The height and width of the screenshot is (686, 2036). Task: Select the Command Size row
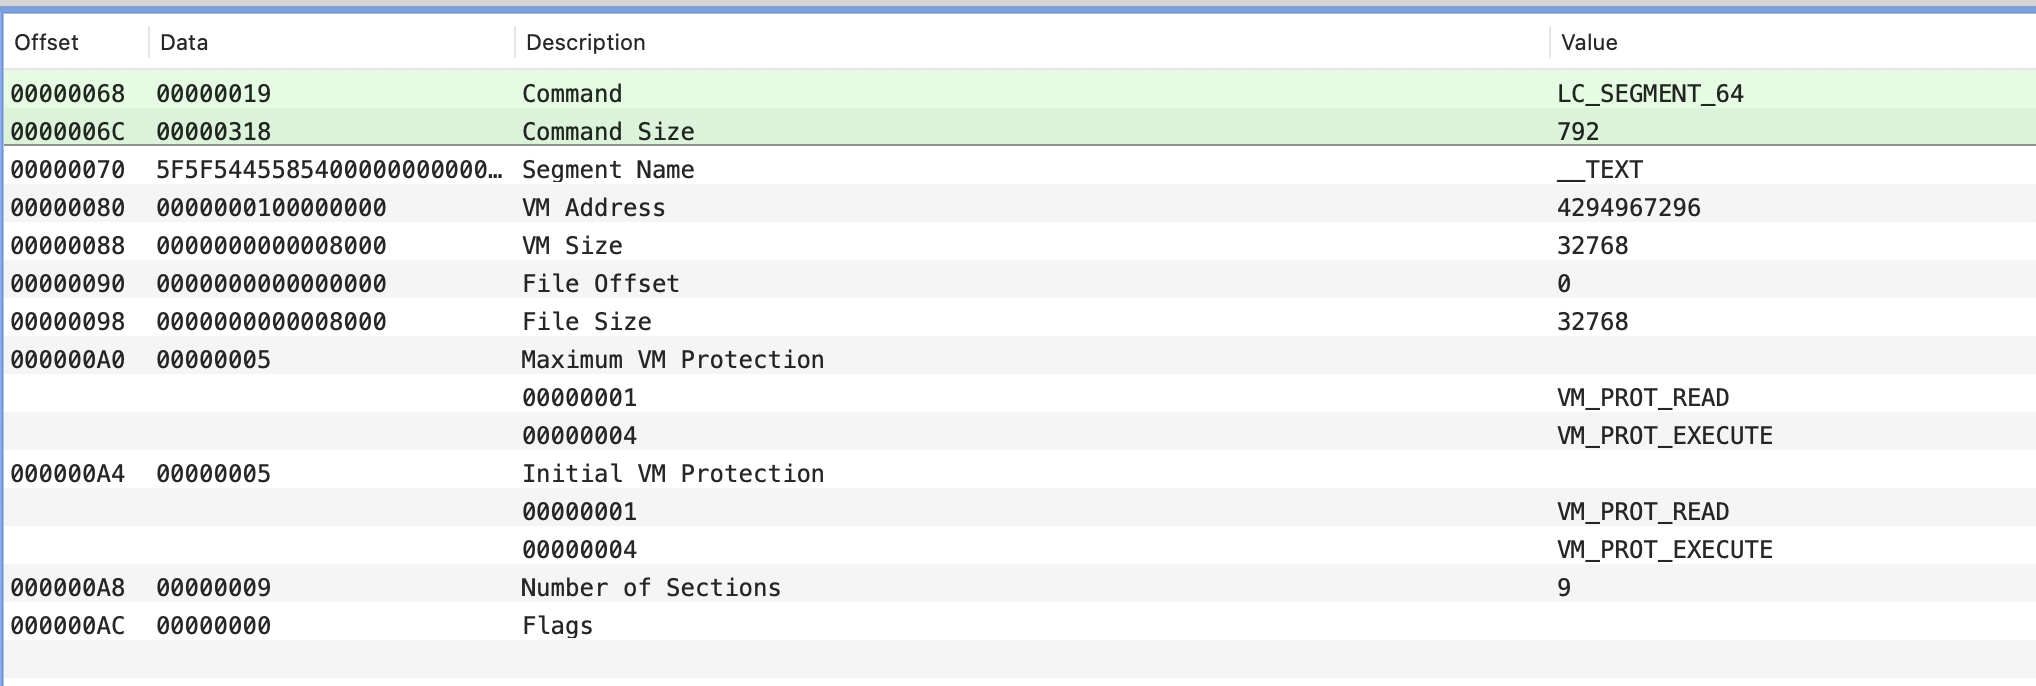coord(1020,132)
